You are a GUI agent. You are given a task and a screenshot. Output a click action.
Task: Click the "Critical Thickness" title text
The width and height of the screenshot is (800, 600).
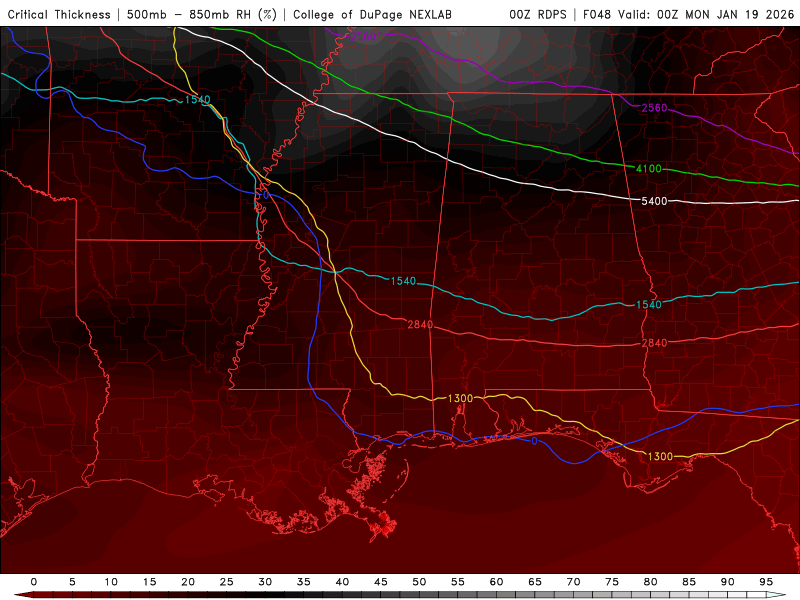(59, 14)
